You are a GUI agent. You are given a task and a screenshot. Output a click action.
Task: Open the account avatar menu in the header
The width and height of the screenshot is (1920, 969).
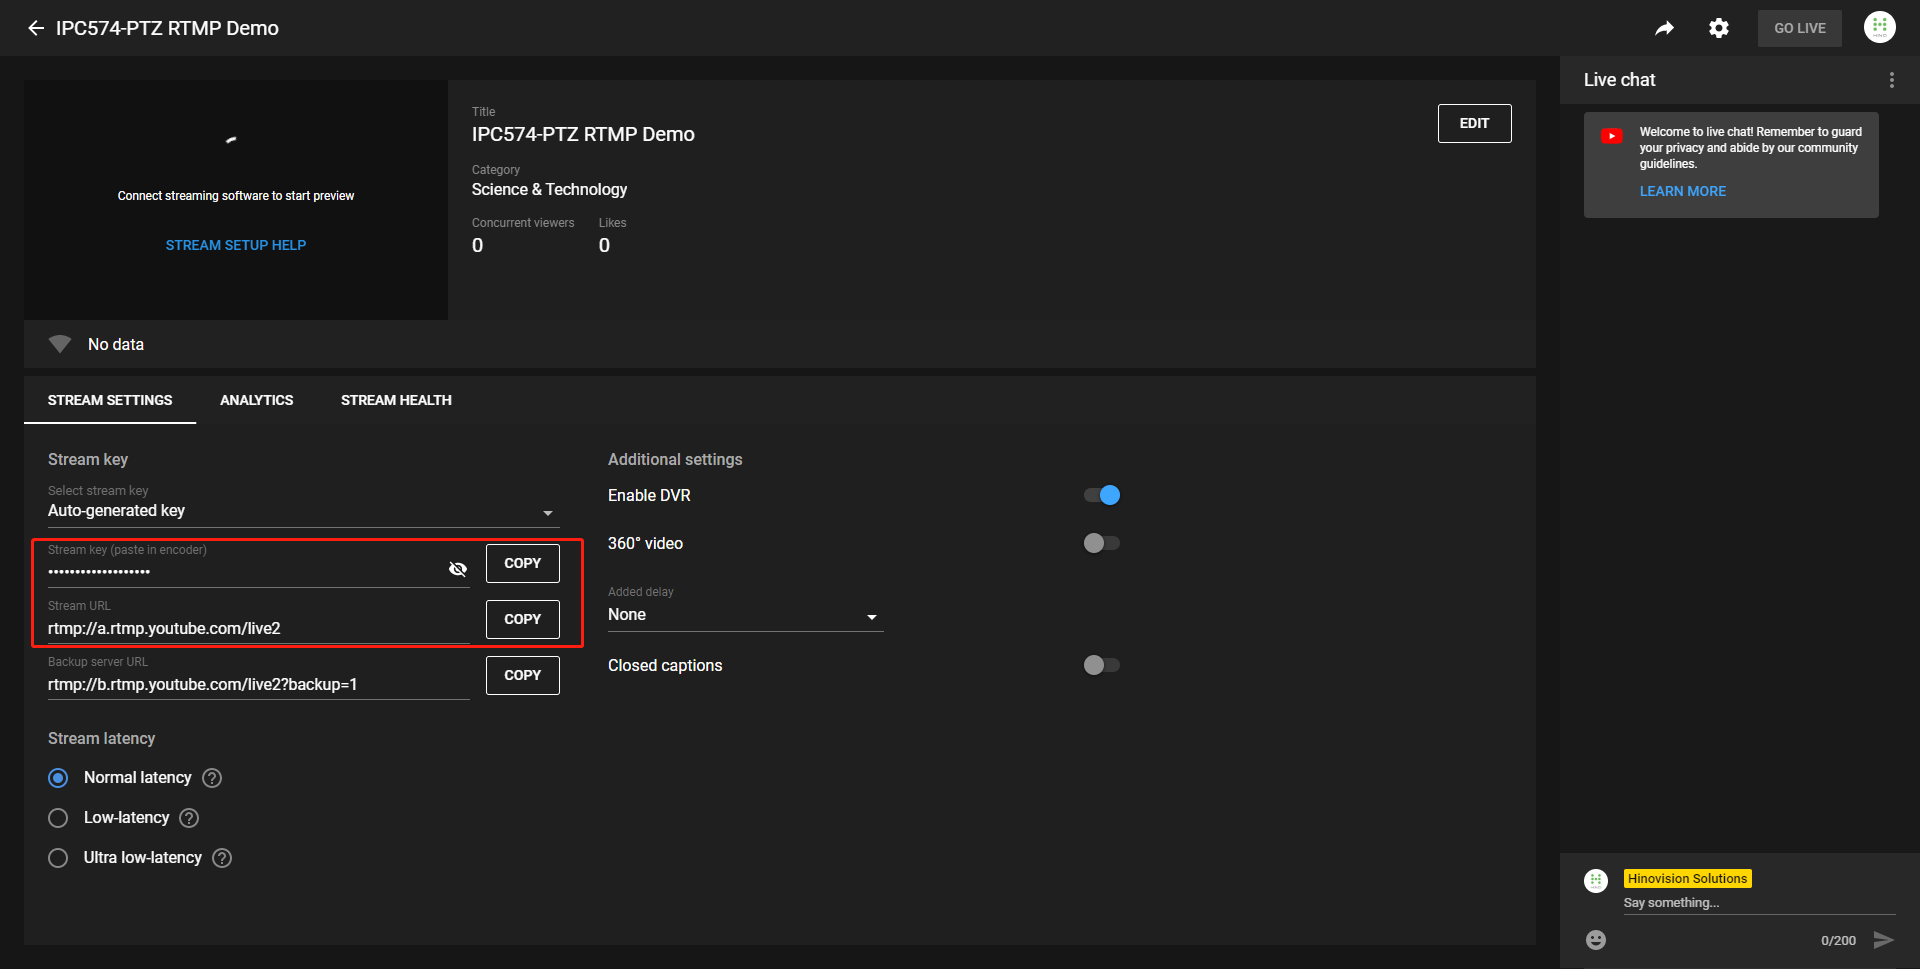click(x=1879, y=27)
